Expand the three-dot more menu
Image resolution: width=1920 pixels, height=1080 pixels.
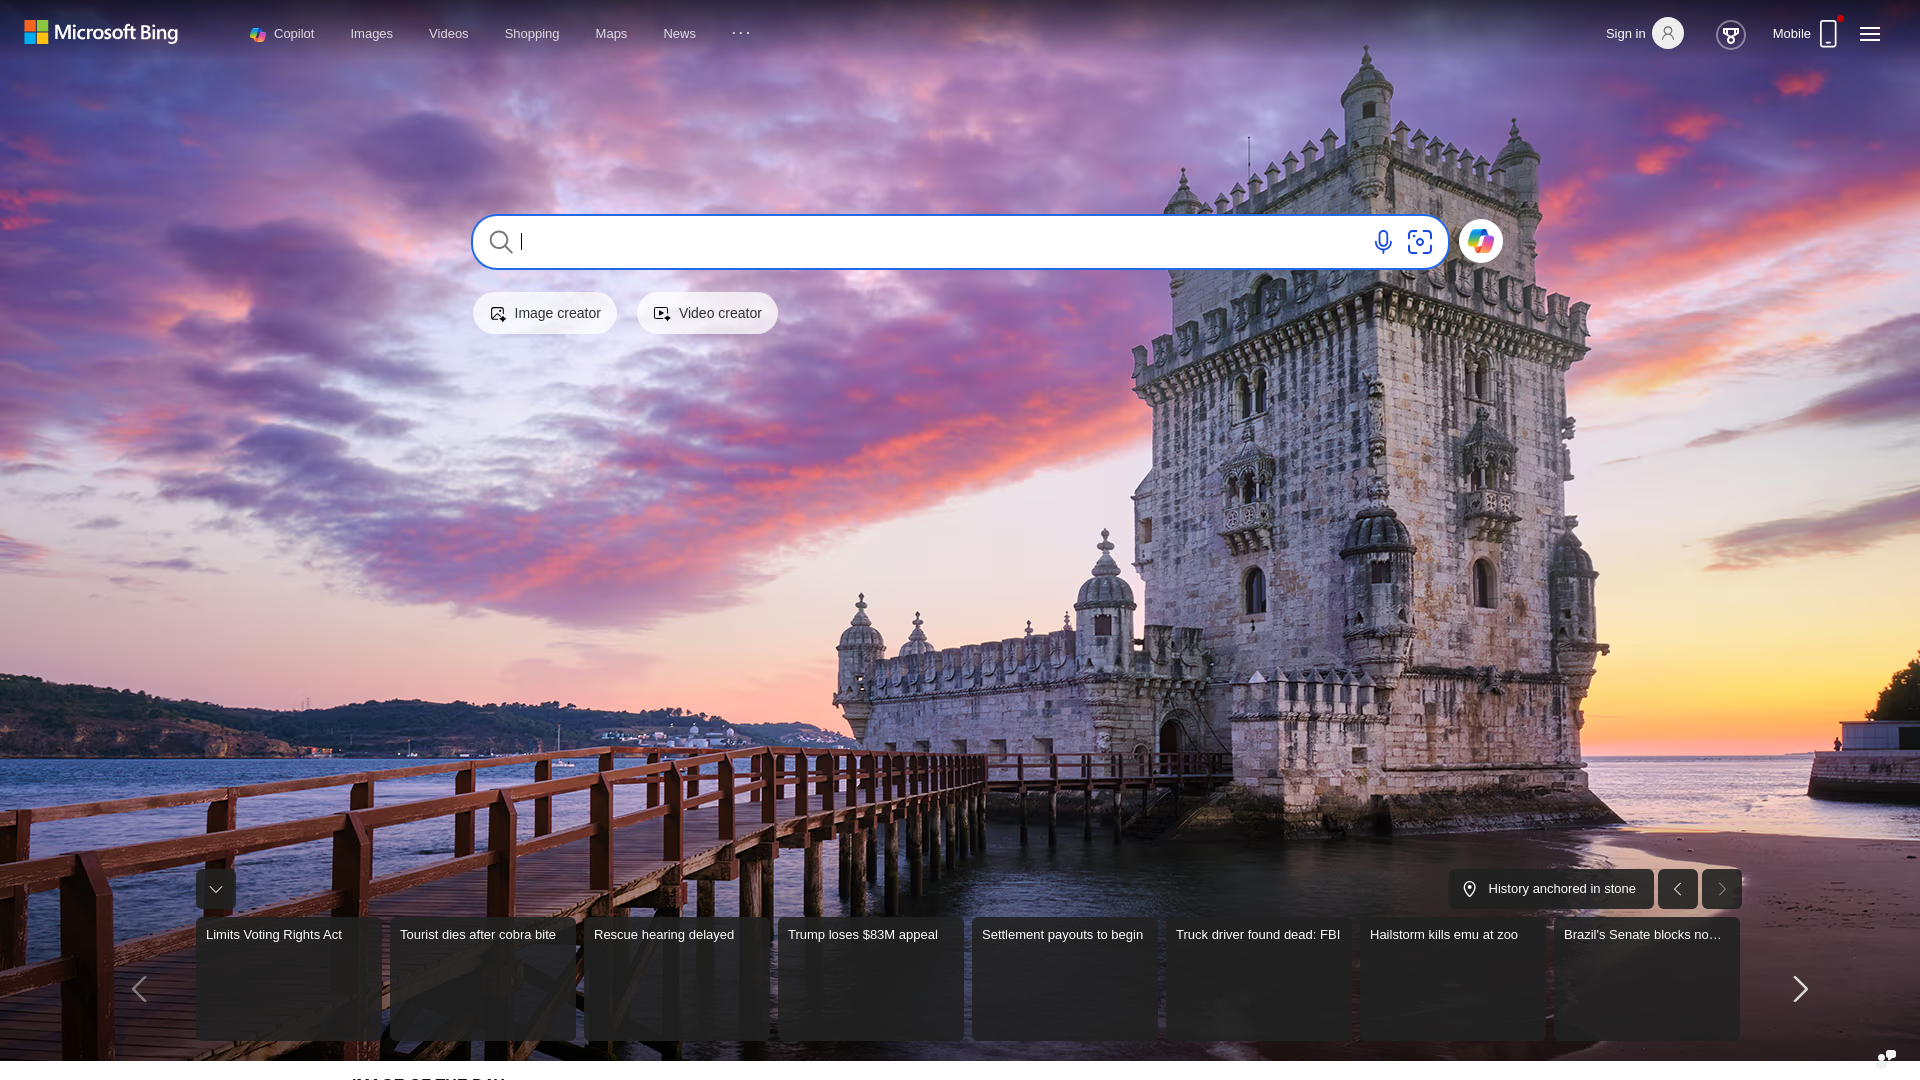(741, 33)
